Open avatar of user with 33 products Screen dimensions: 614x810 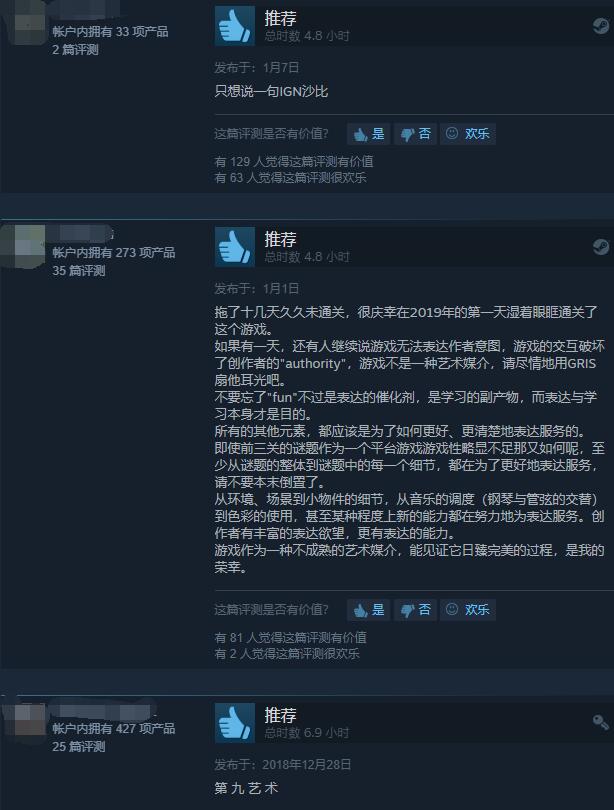click(23, 23)
